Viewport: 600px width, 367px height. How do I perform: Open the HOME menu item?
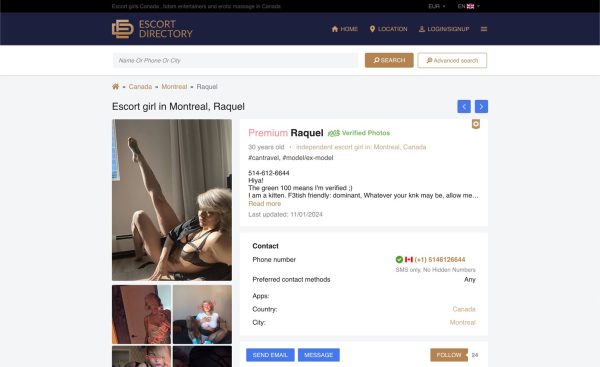(344, 29)
